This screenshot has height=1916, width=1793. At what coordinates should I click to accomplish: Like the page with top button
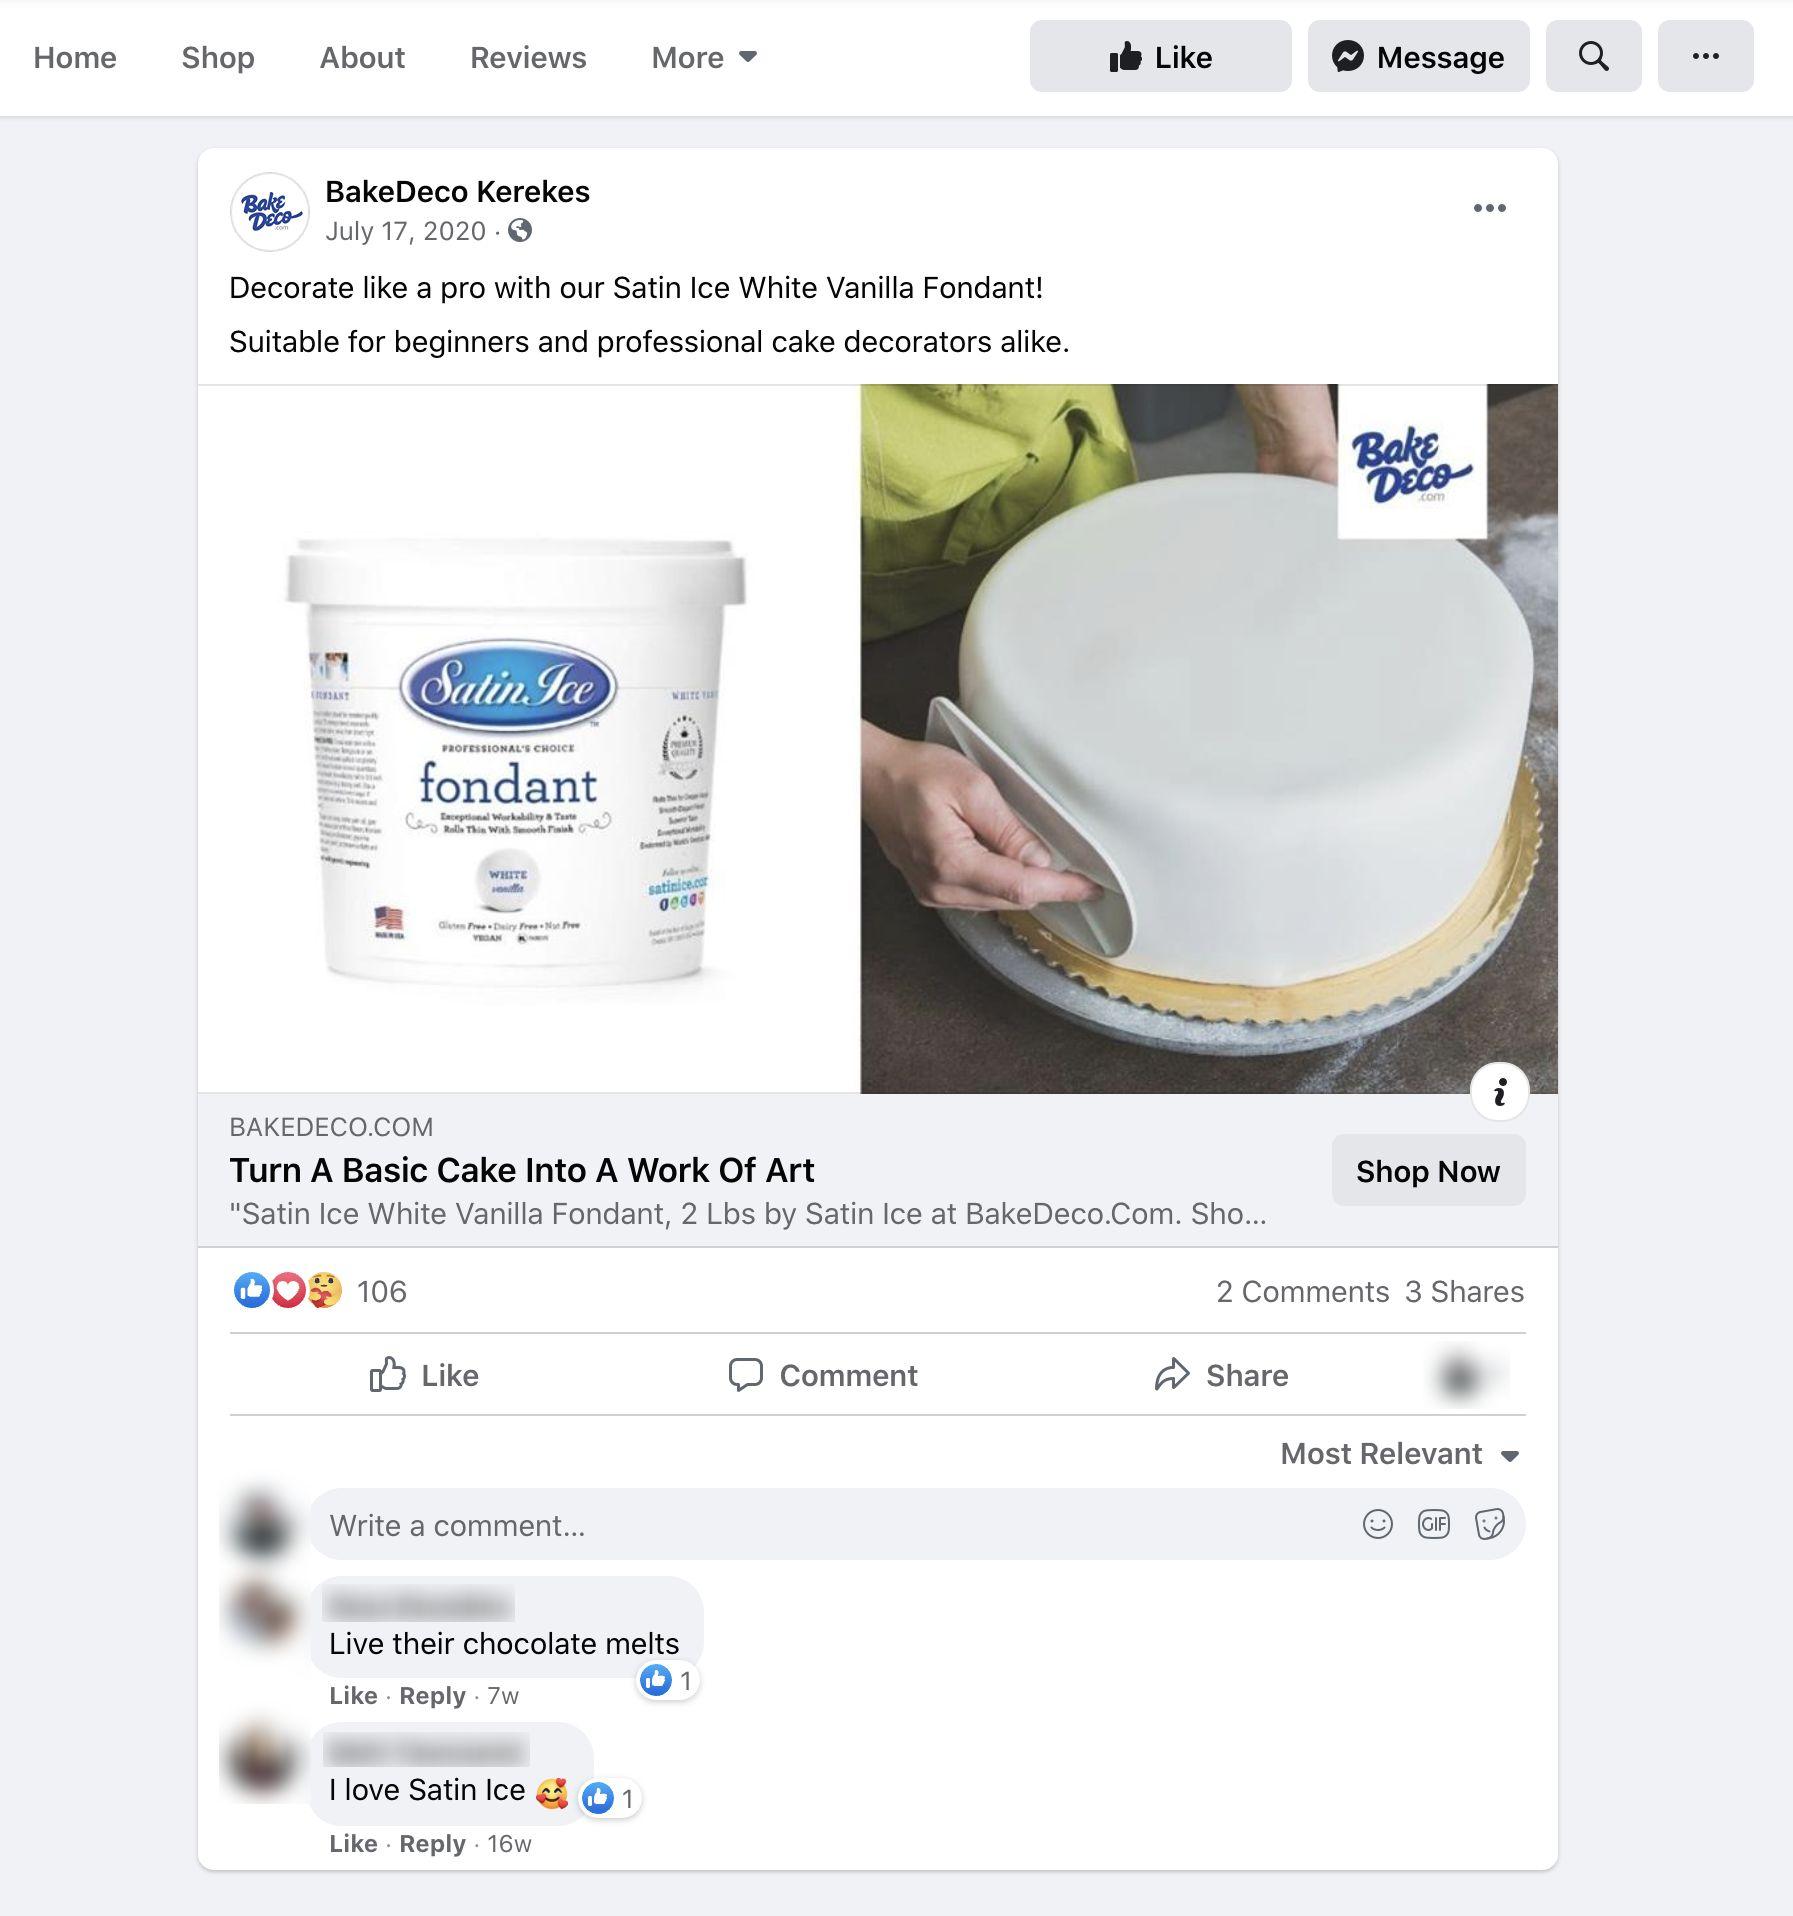click(1160, 56)
